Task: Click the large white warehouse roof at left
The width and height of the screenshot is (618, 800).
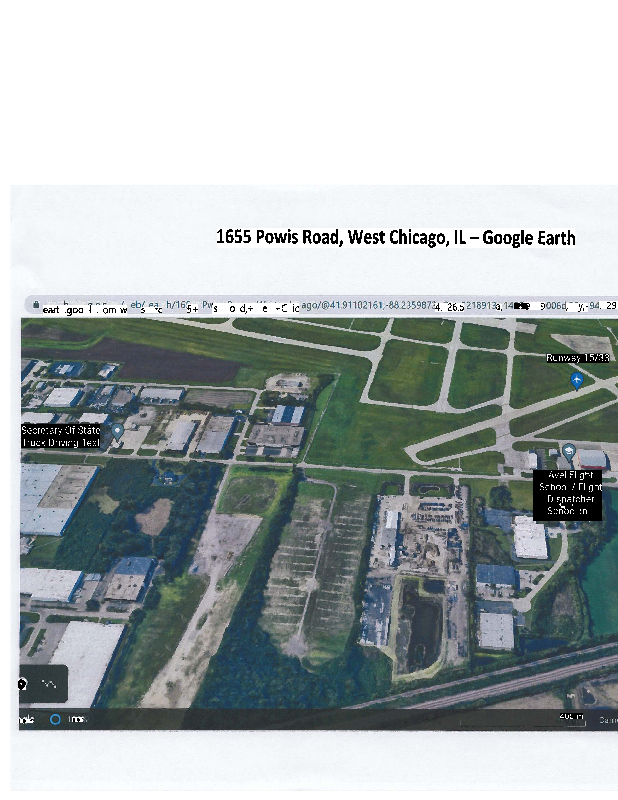Action: (53, 496)
